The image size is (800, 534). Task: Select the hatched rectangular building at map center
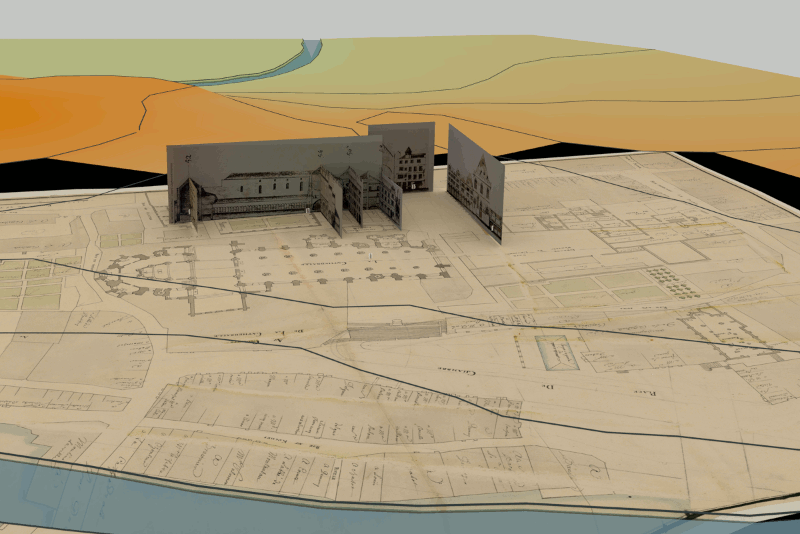pos(395,330)
